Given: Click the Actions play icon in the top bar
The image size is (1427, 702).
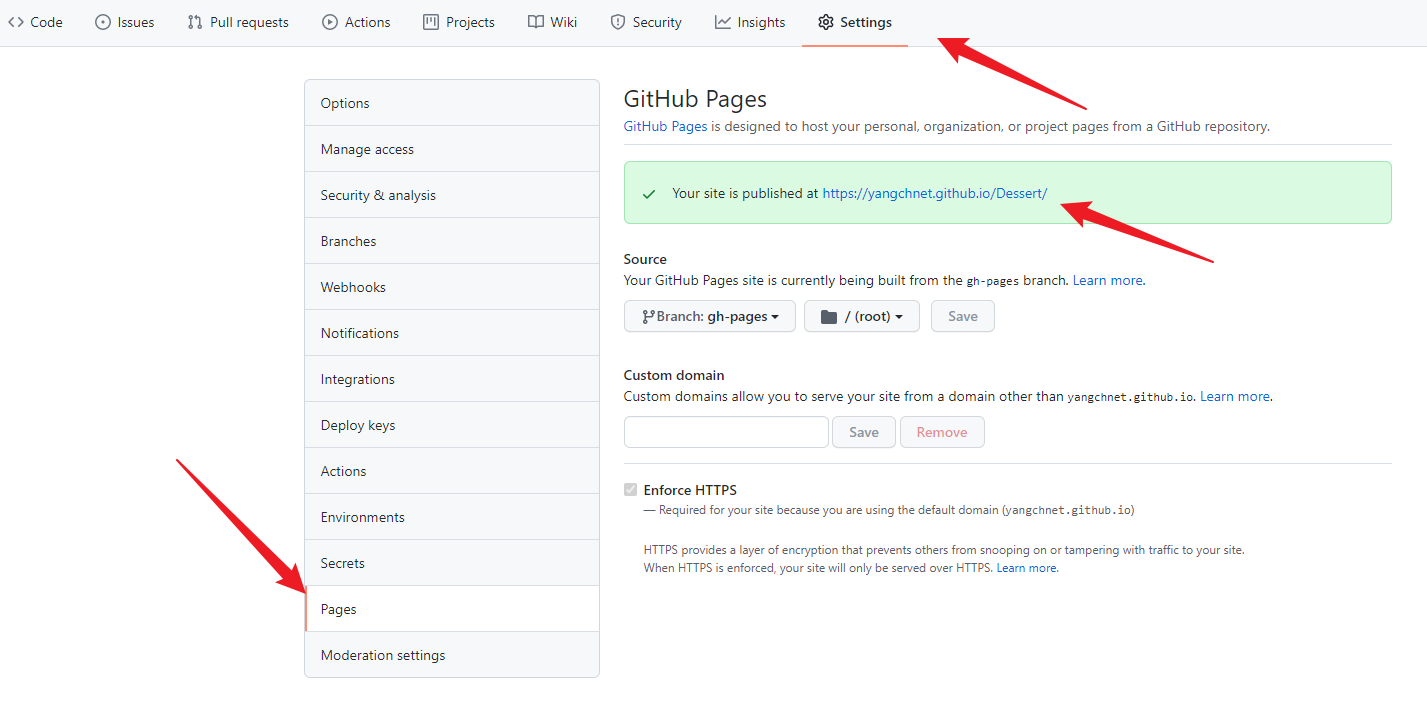Looking at the screenshot, I should tap(330, 22).
